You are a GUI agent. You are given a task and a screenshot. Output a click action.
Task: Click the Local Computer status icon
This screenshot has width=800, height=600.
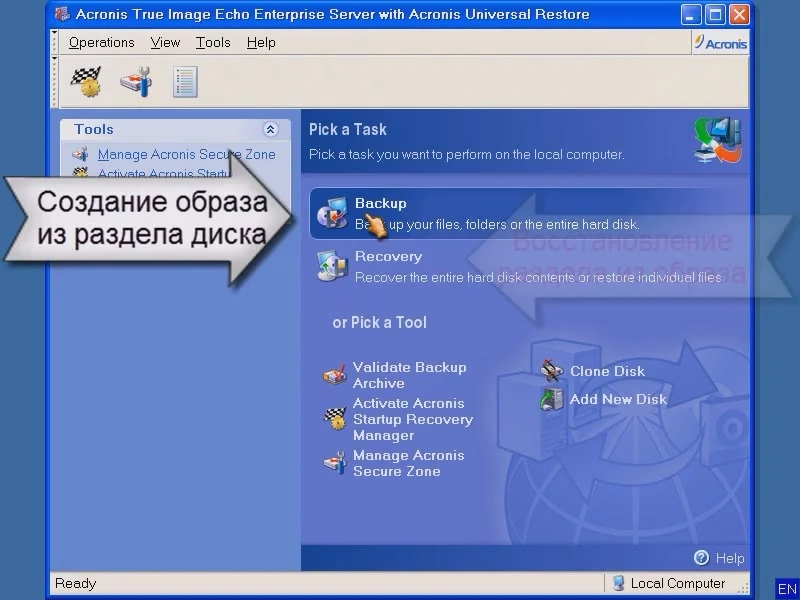tap(618, 583)
